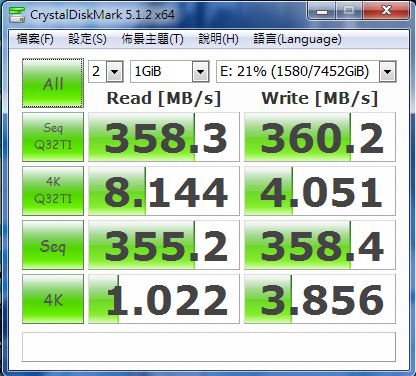This screenshot has width=416, height=376.
Task: Minimize the CrystalDiskMark window
Action: click(322, 12)
